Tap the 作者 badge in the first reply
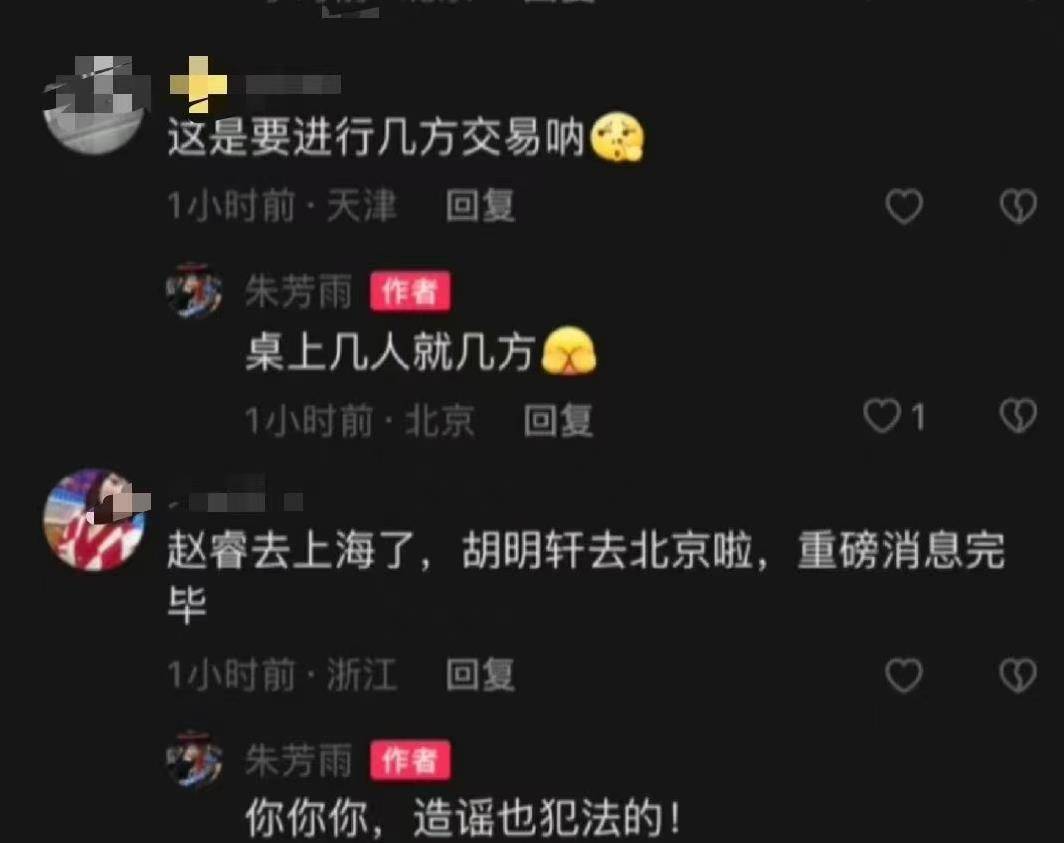 [x=410, y=291]
